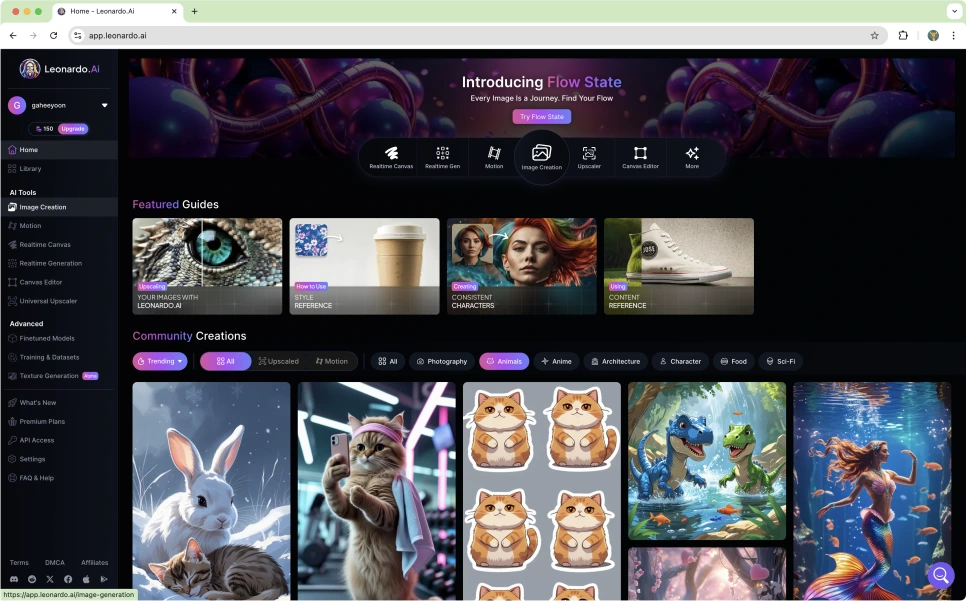Open the Style Reference guide card

365,266
